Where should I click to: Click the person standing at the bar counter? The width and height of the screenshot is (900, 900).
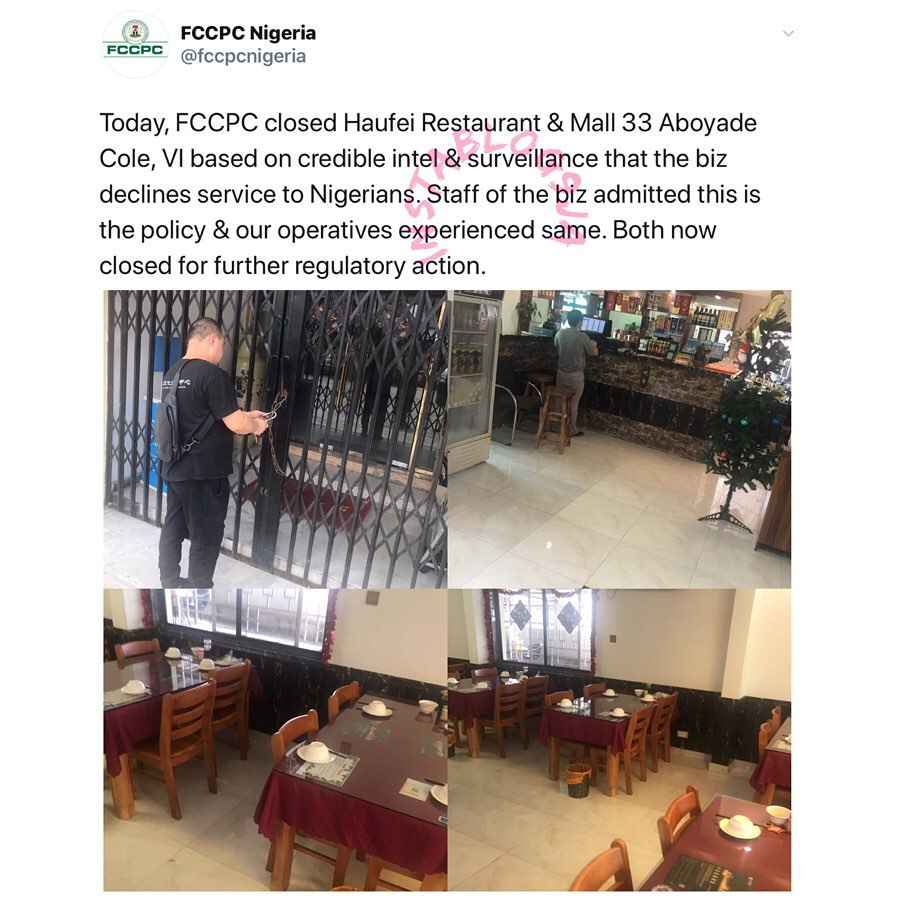573,373
